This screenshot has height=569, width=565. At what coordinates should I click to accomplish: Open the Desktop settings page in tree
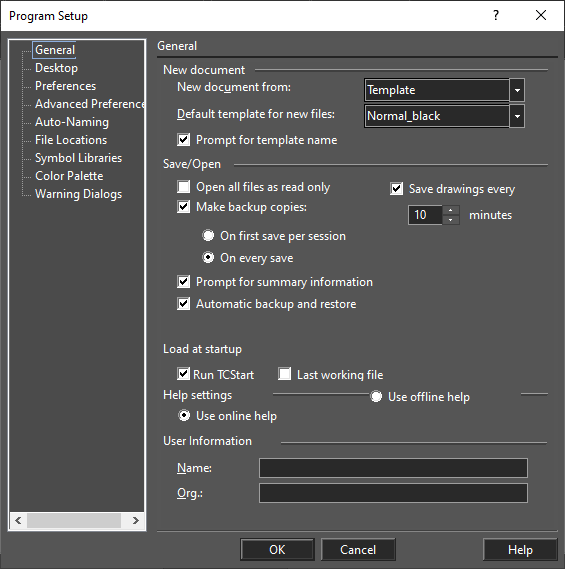click(56, 68)
